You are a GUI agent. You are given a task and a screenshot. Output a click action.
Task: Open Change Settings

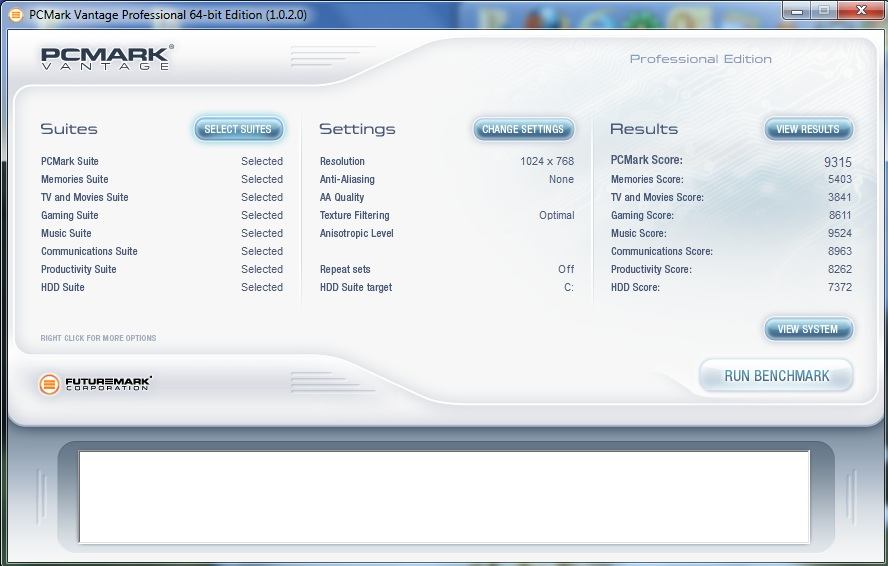523,129
